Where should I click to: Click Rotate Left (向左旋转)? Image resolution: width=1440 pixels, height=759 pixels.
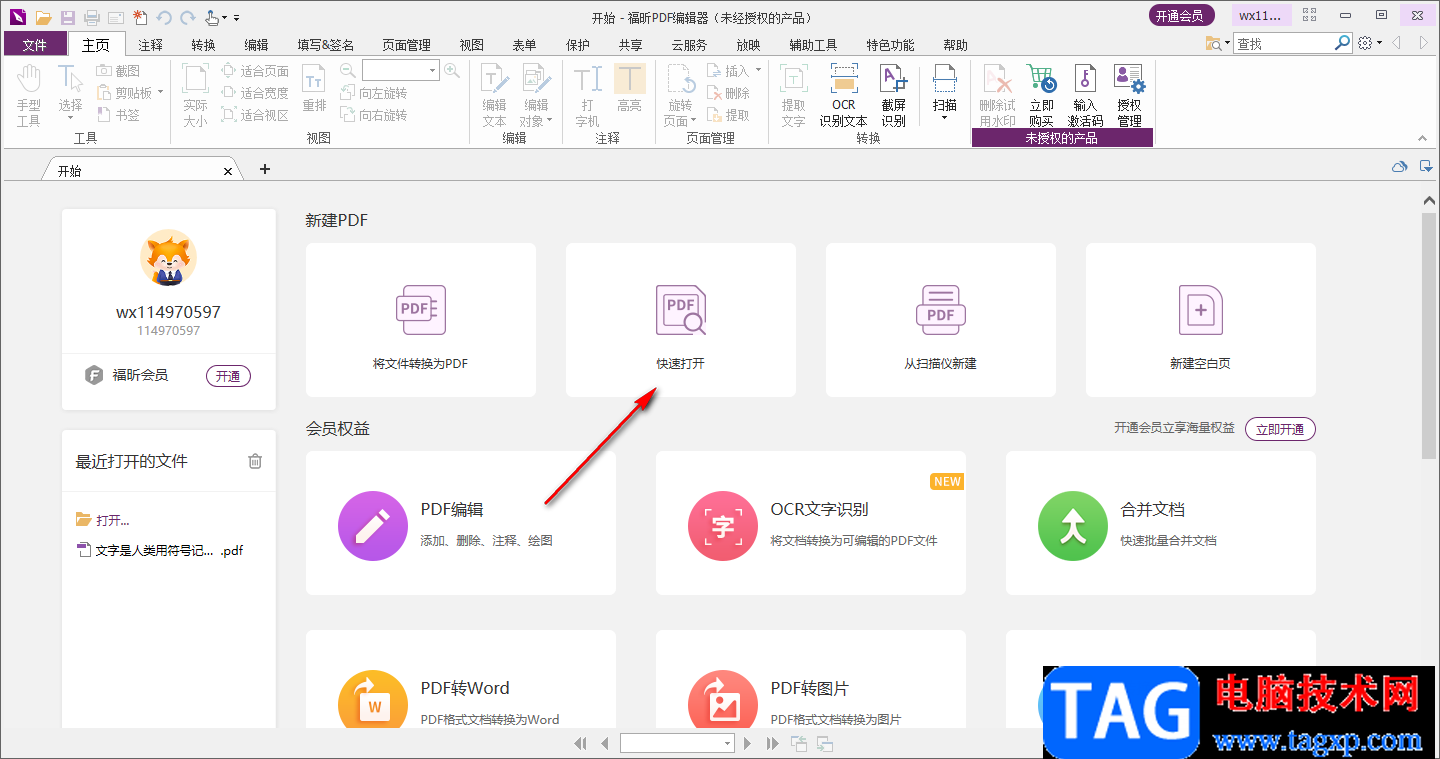(x=374, y=93)
